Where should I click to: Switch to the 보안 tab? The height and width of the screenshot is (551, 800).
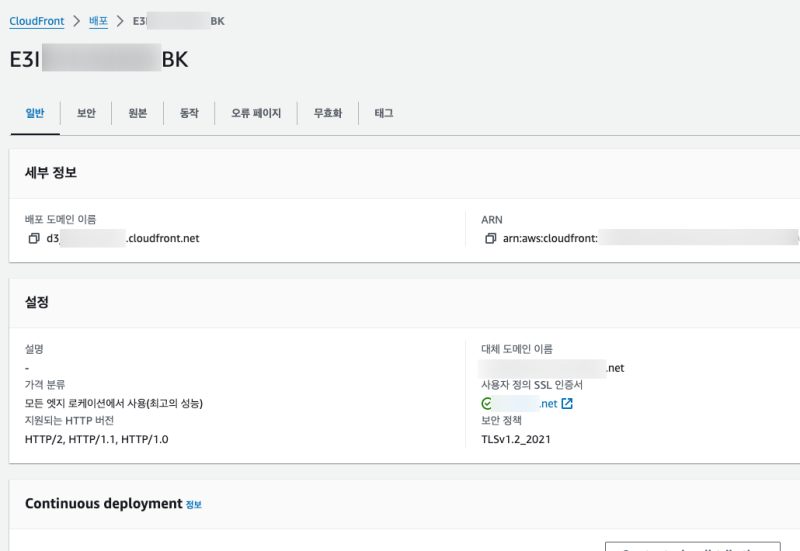point(86,113)
